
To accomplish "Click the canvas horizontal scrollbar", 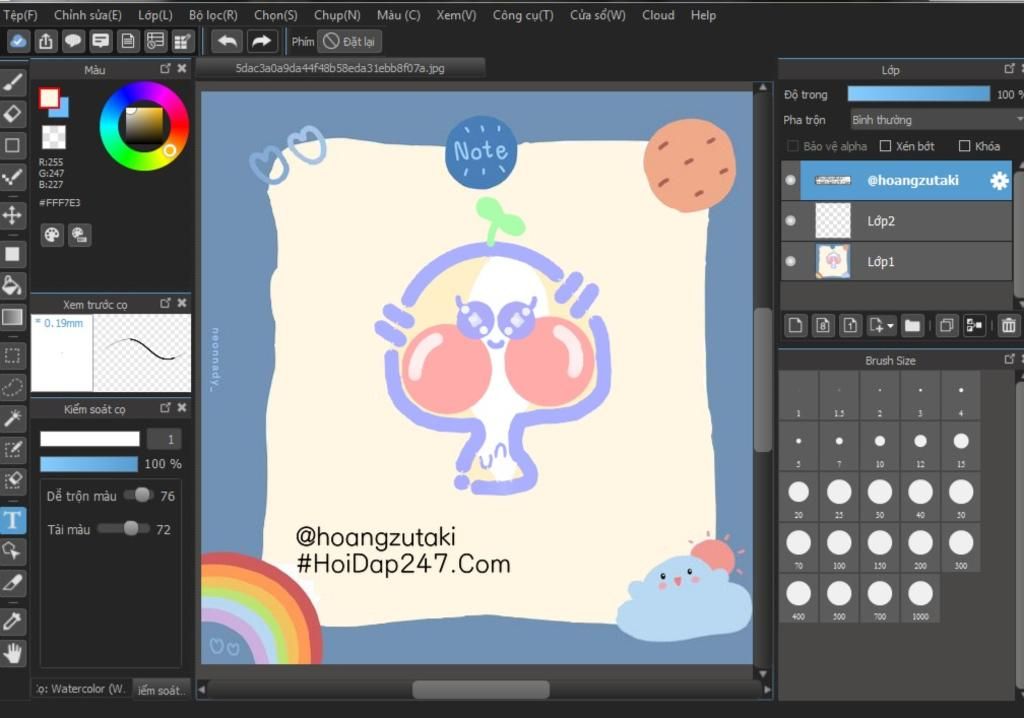I will (481, 689).
